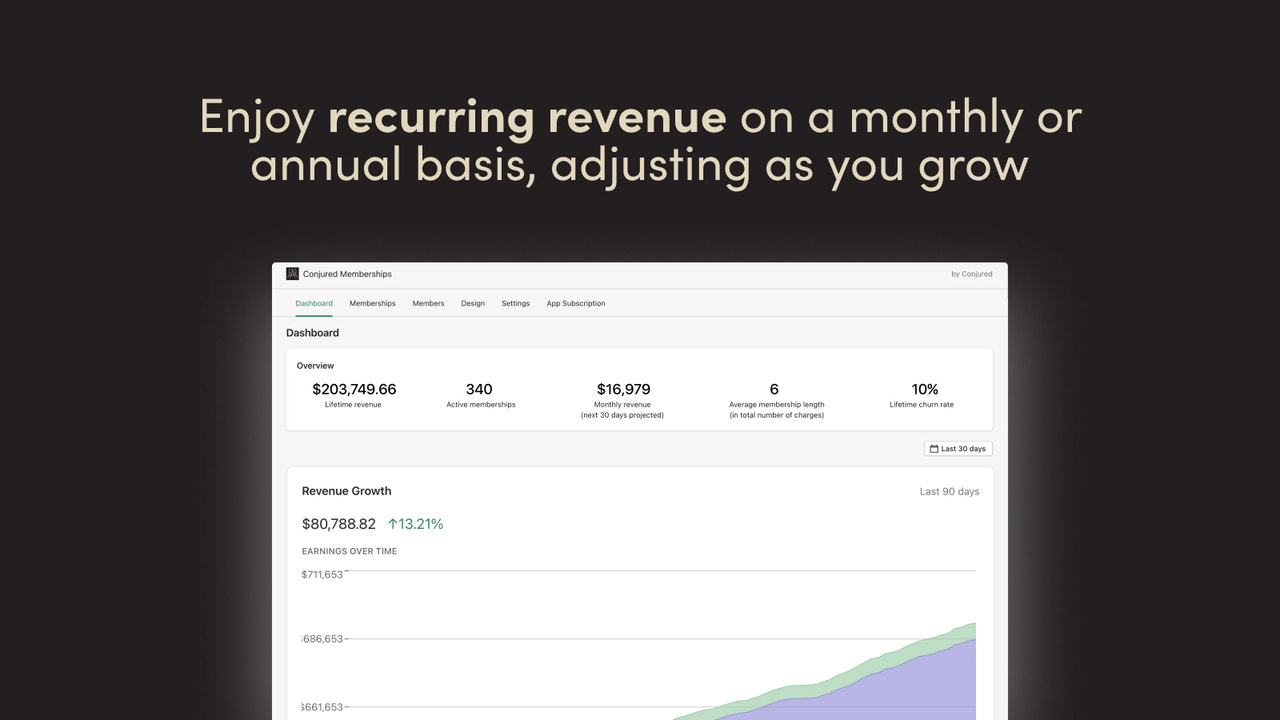Select the active Dashboard tab
The width and height of the screenshot is (1280, 720).
pos(314,302)
